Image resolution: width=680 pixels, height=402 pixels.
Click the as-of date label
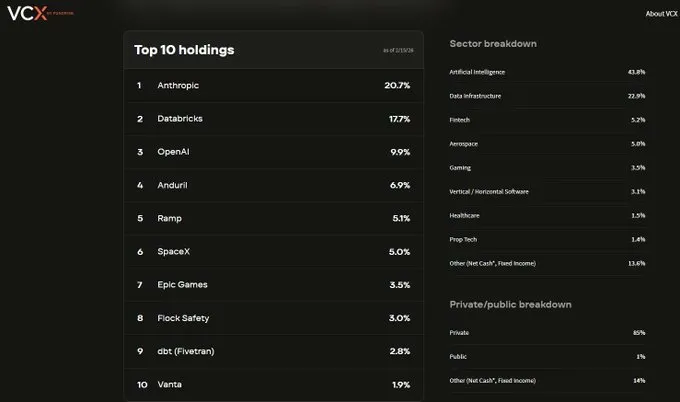coord(398,50)
